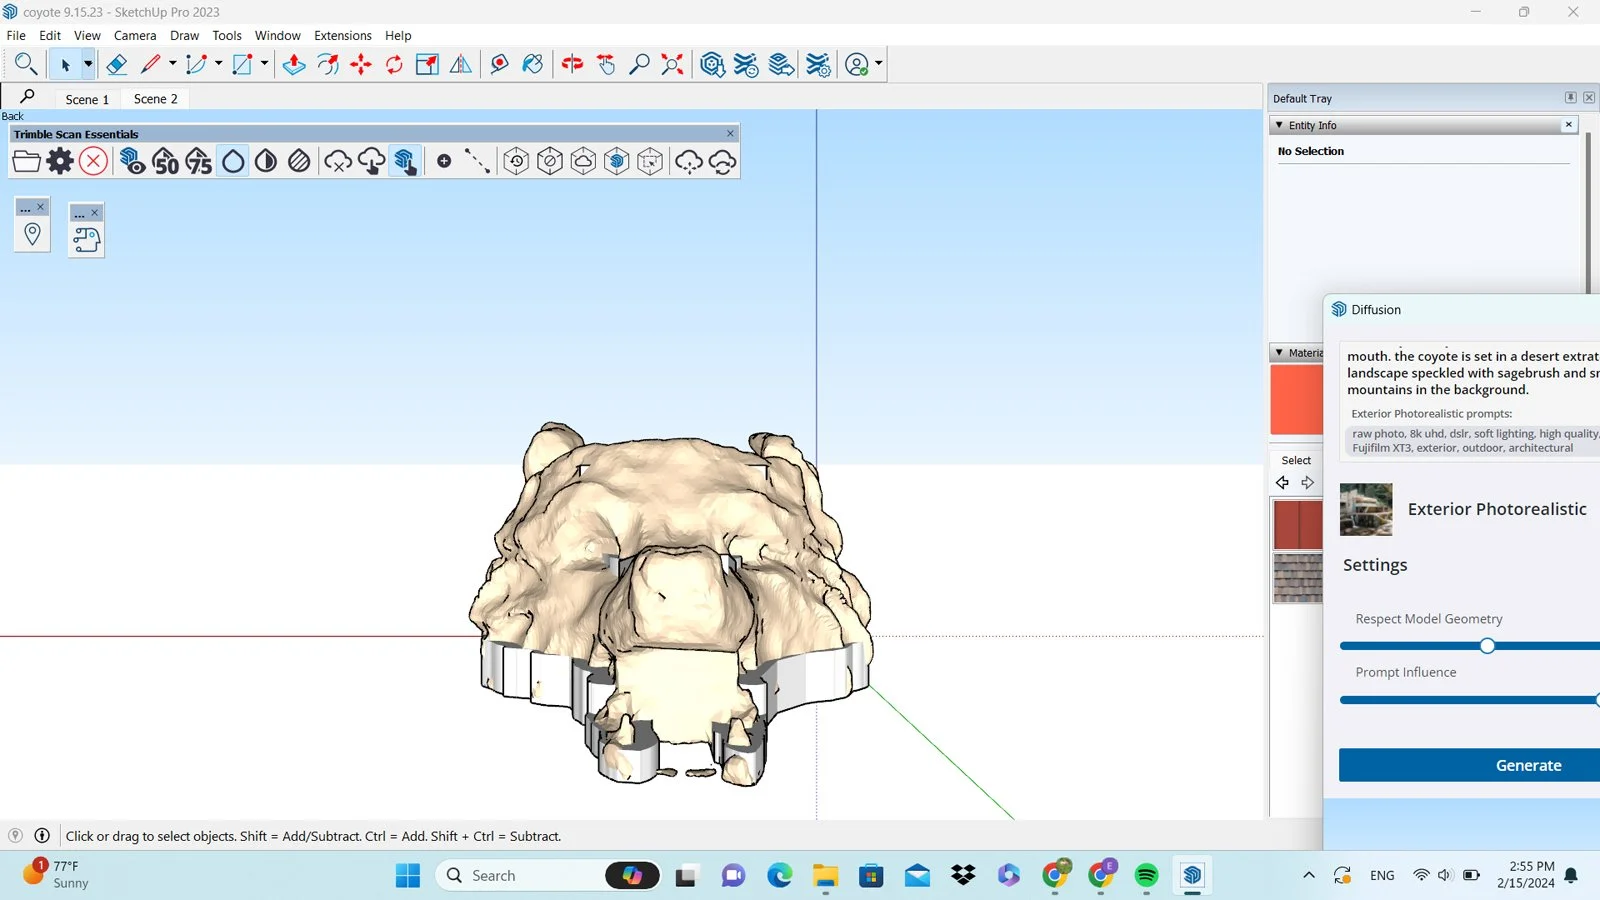The height and width of the screenshot is (900, 1600).
Task: Select the Paint Bucket tool
Action: tap(533, 65)
